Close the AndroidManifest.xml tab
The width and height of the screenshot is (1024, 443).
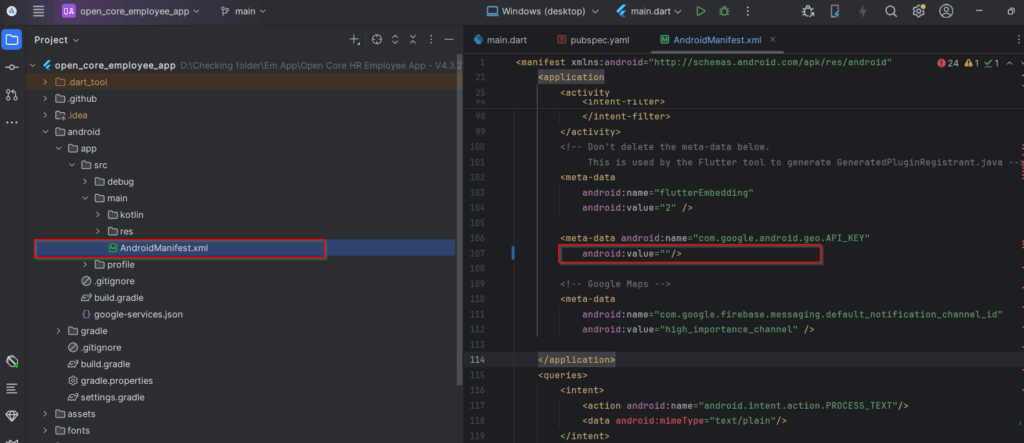pyautogui.click(x=771, y=40)
